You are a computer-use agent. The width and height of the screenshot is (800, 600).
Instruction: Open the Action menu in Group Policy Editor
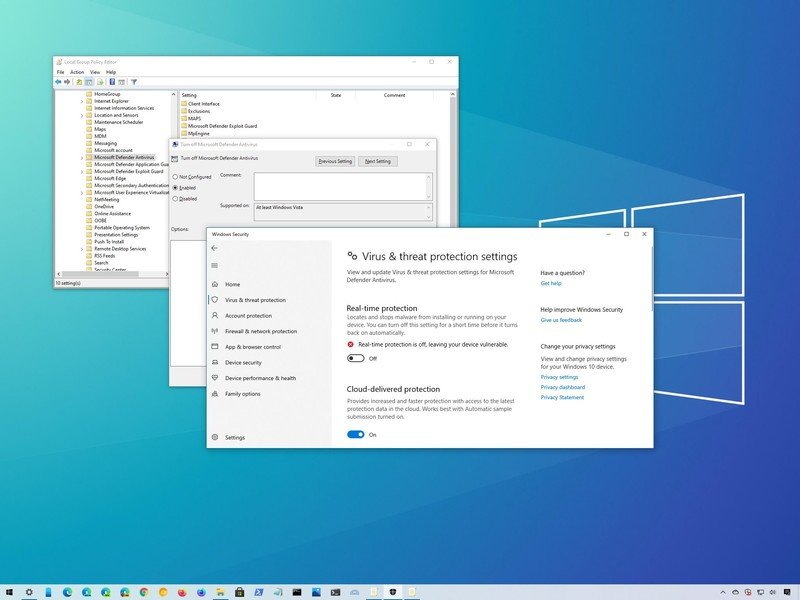tap(77, 72)
